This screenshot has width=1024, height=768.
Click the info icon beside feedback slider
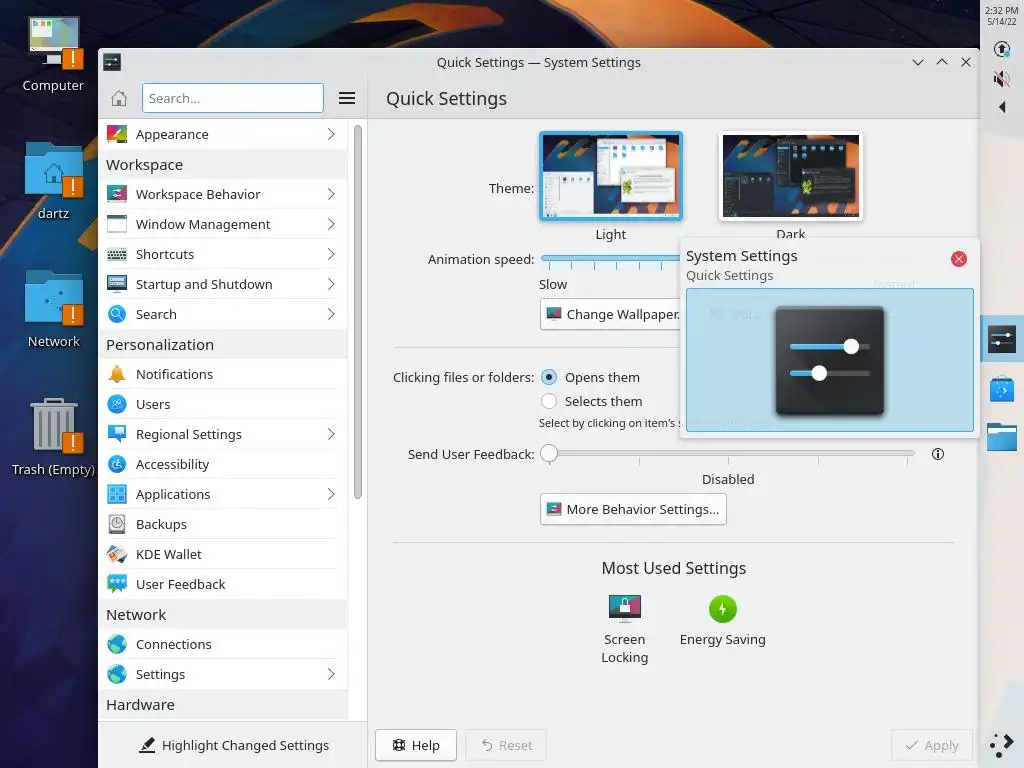pos(938,454)
